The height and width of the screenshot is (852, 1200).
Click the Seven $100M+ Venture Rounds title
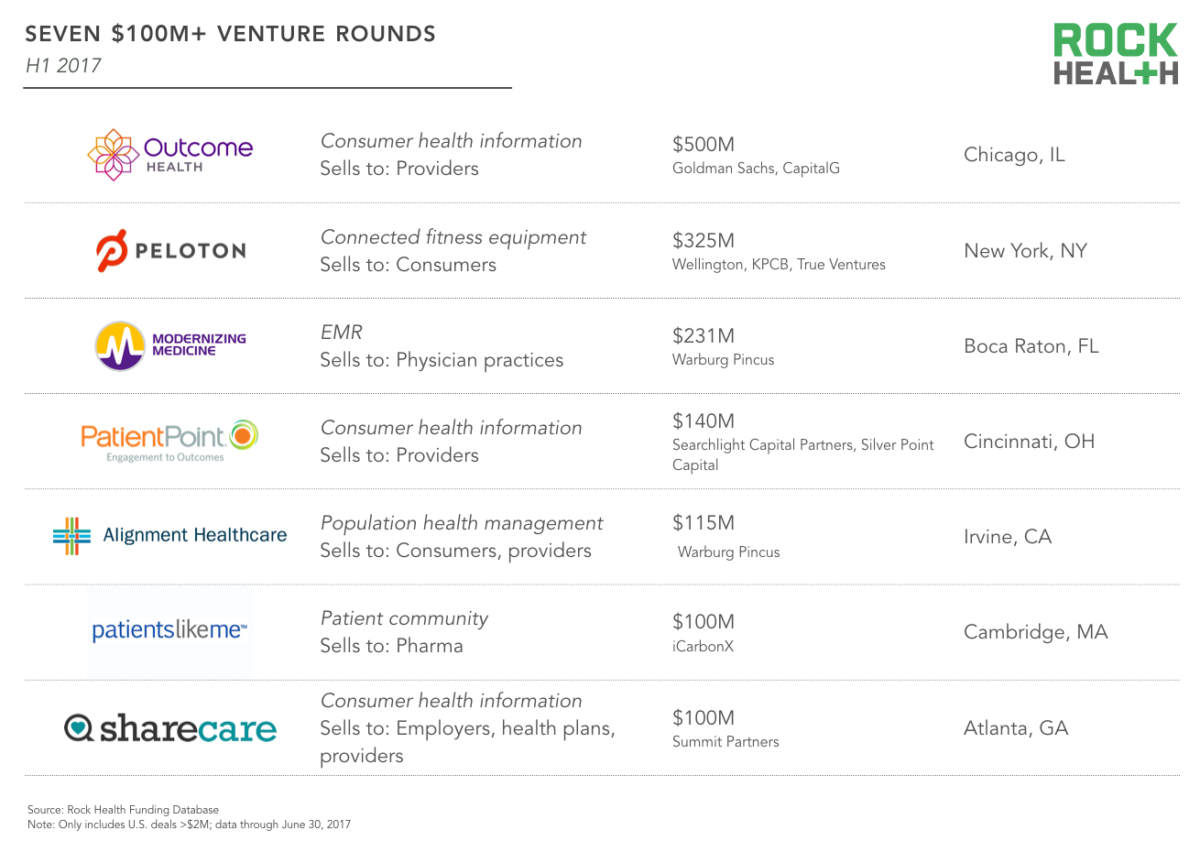(x=230, y=34)
